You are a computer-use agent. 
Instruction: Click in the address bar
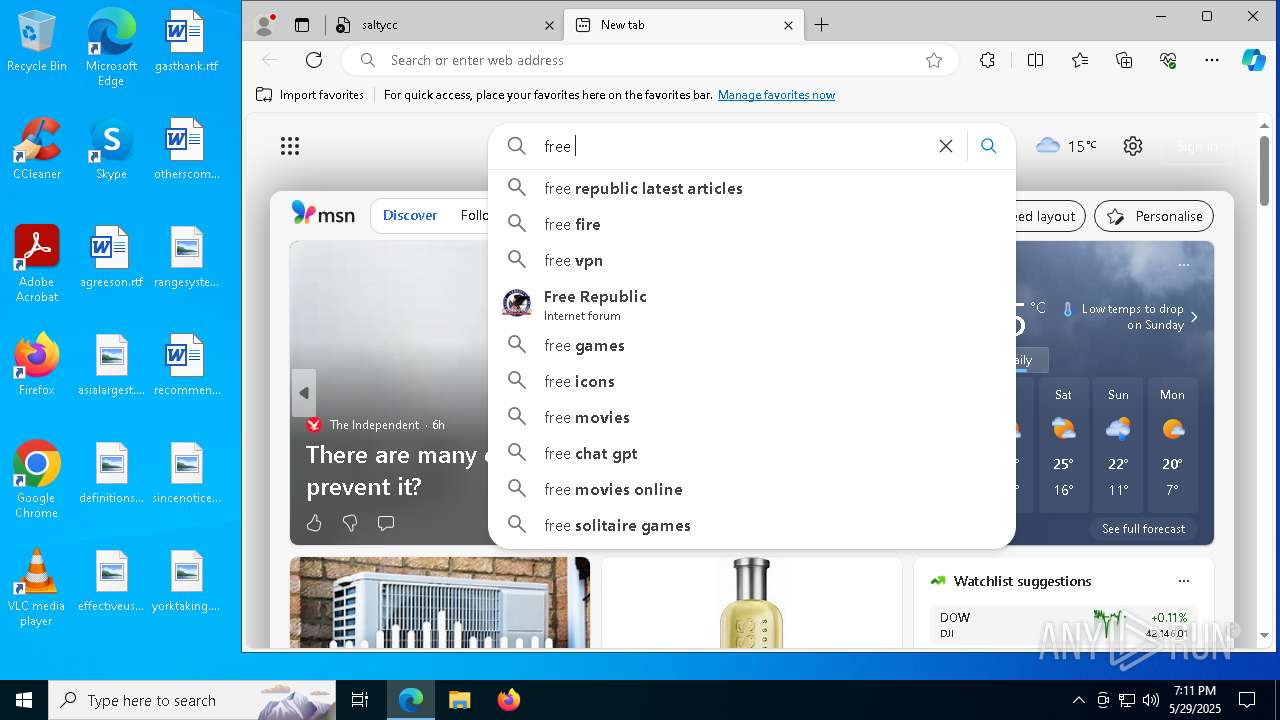tap(650, 60)
